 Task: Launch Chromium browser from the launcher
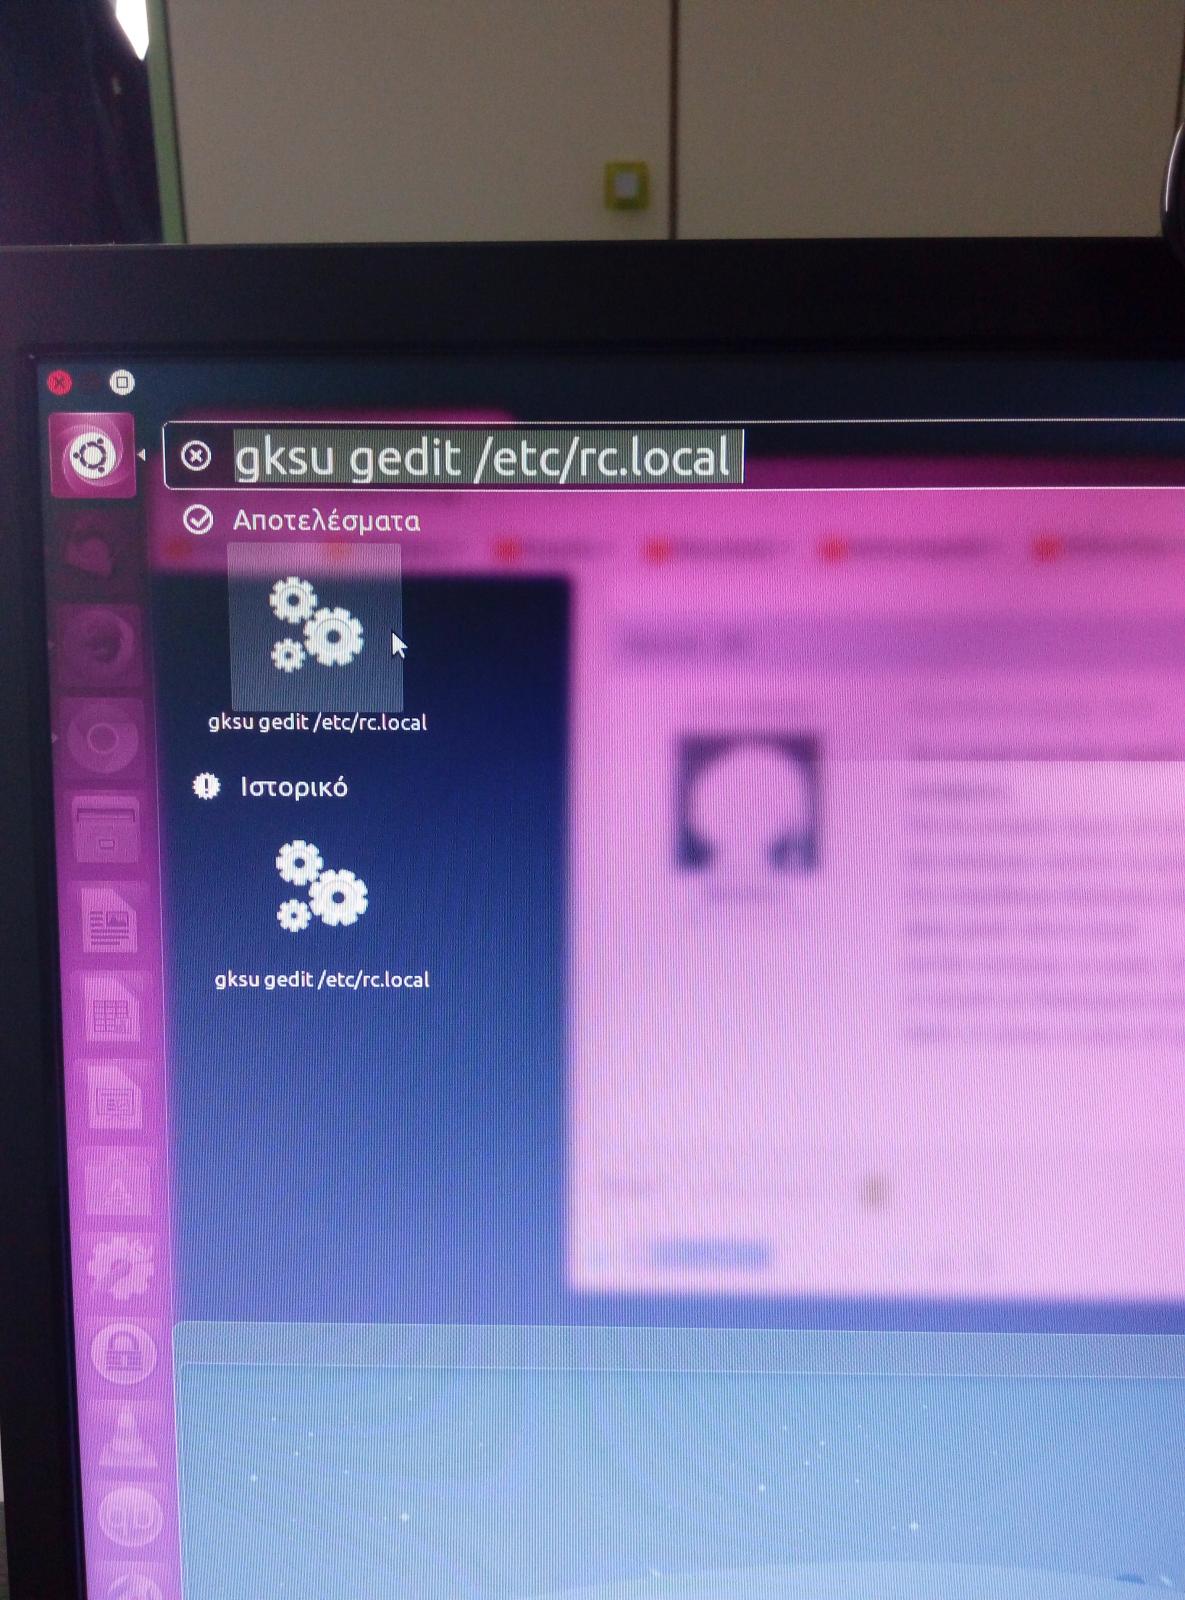(x=101, y=739)
